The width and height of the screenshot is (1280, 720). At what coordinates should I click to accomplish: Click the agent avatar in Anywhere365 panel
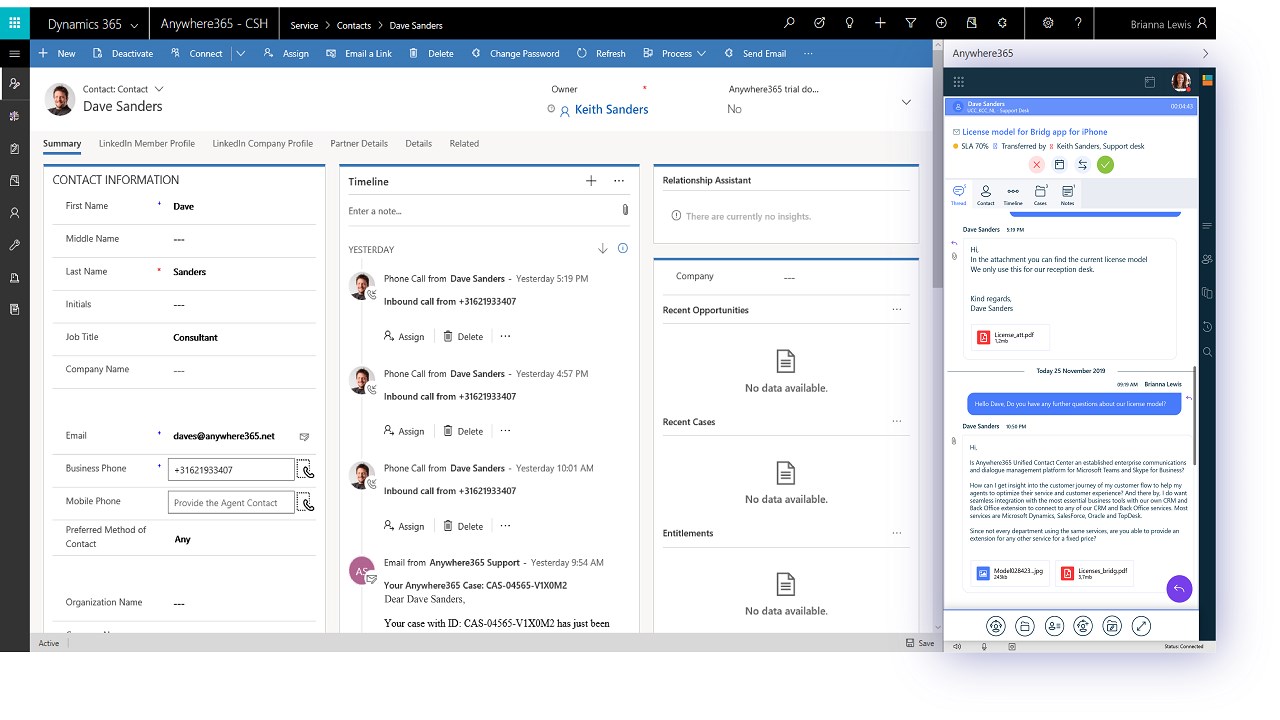[1181, 82]
